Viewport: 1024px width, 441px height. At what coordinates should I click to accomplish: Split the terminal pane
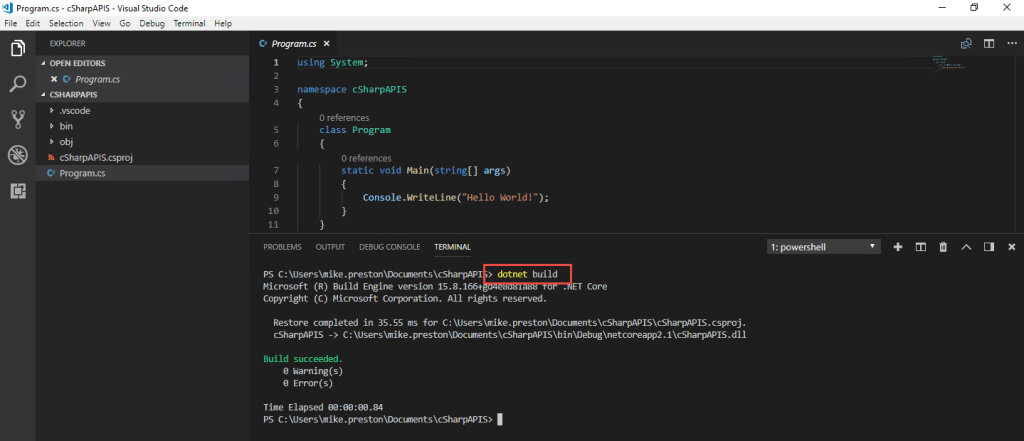921,247
